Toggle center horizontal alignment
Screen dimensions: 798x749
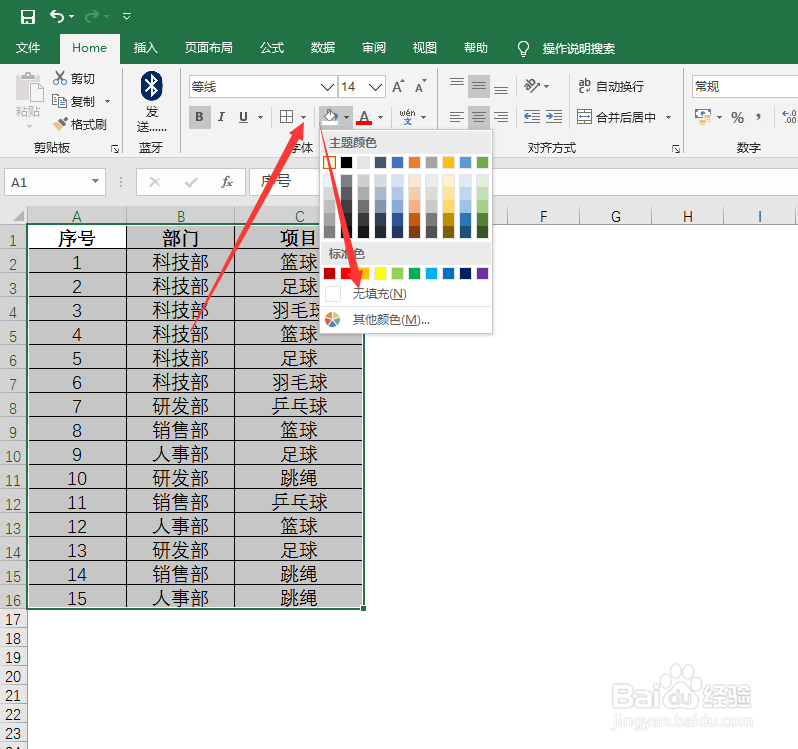pos(479,118)
